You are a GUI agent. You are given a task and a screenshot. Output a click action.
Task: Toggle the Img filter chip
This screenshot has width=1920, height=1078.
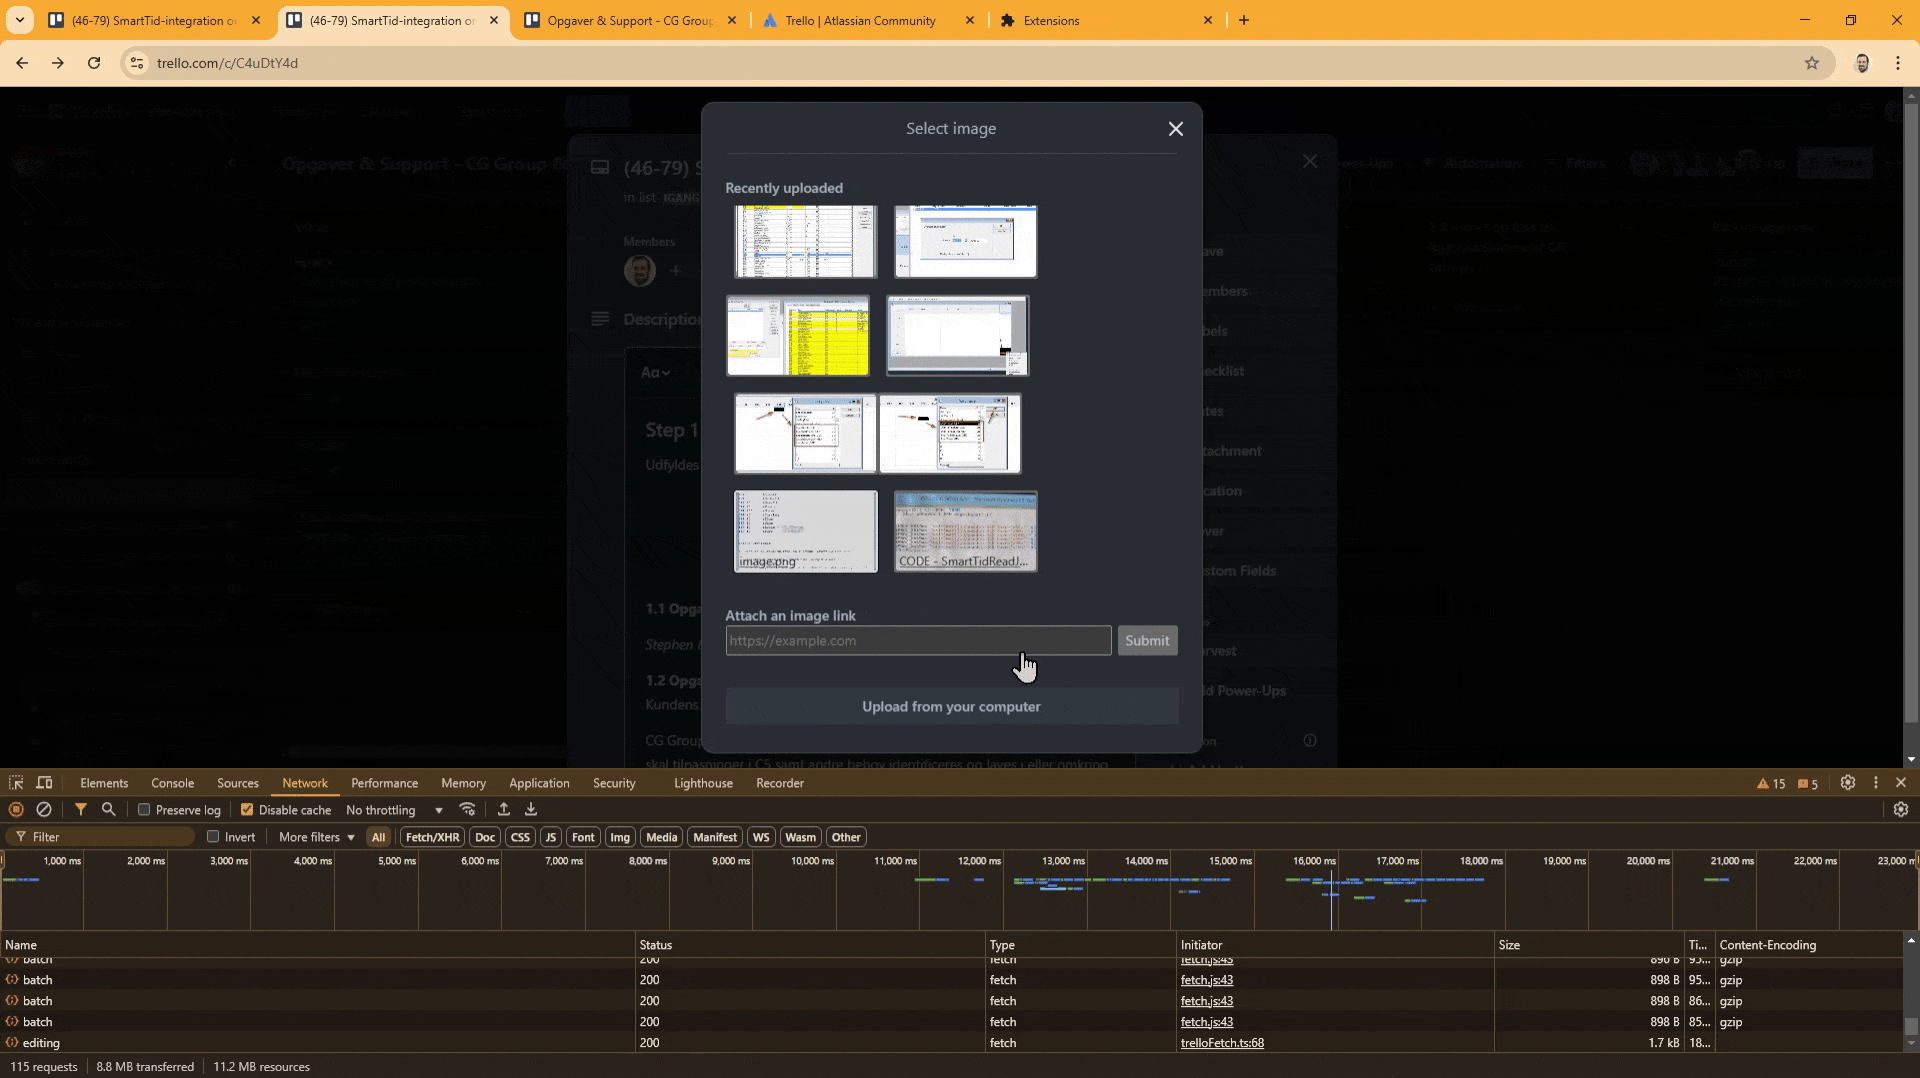click(x=620, y=837)
